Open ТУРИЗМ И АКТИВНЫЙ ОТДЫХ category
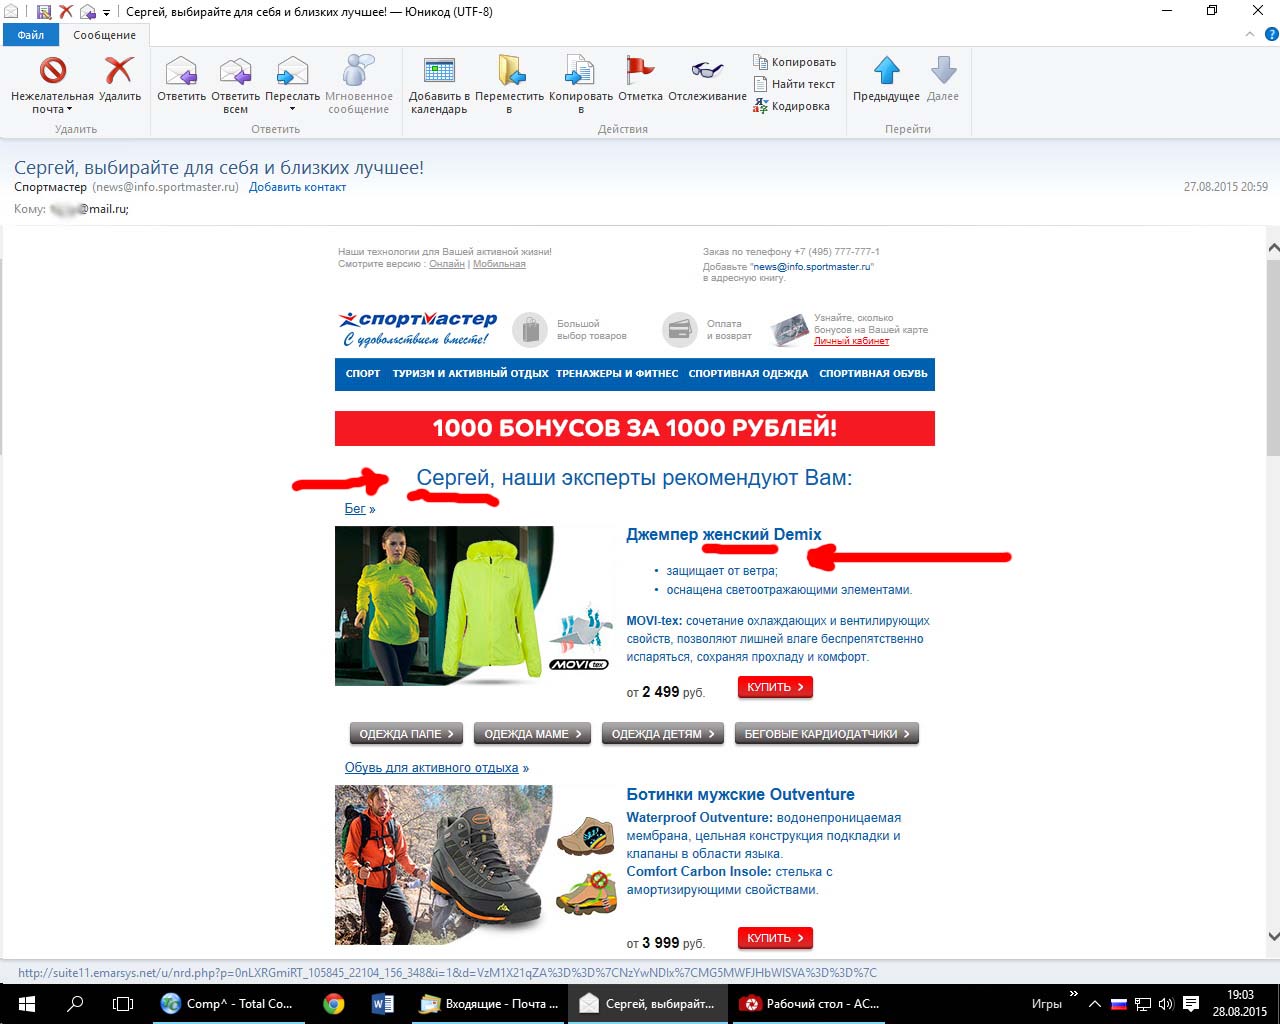The height and width of the screenshot is (1024, 1280). (470, 373)
